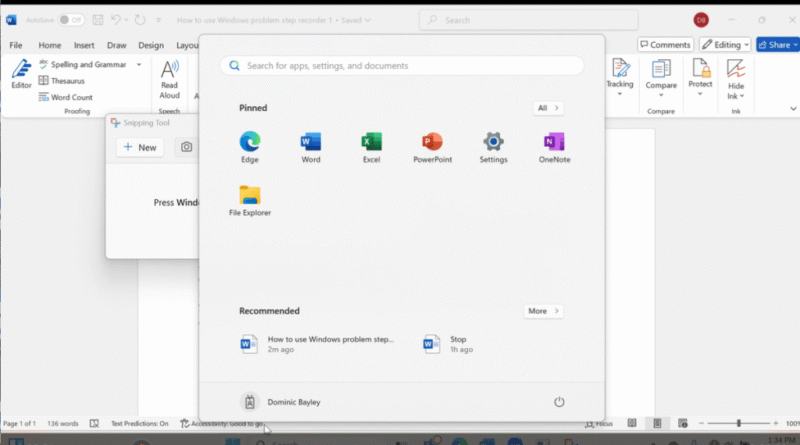This screenshot has height=445, width=800.
Task: Open Accessibility: Good to go checker
Action: coord(221,424)
